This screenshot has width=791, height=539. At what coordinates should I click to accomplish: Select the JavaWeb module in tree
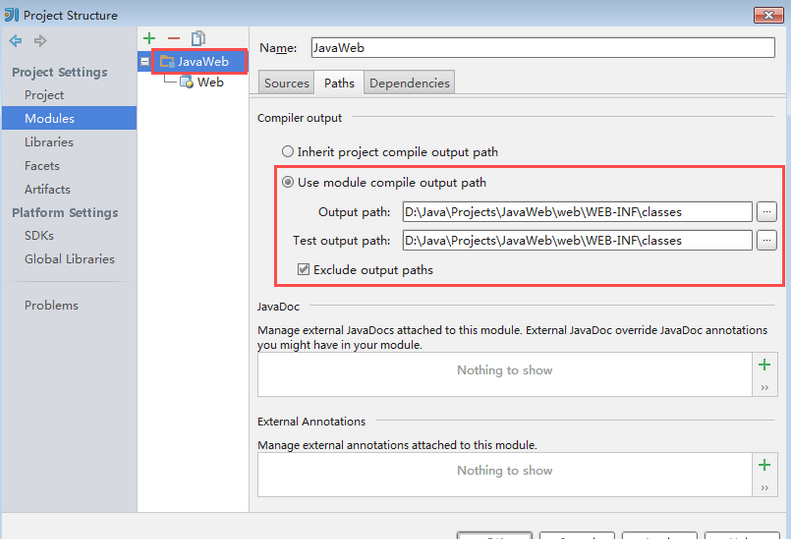194,62
